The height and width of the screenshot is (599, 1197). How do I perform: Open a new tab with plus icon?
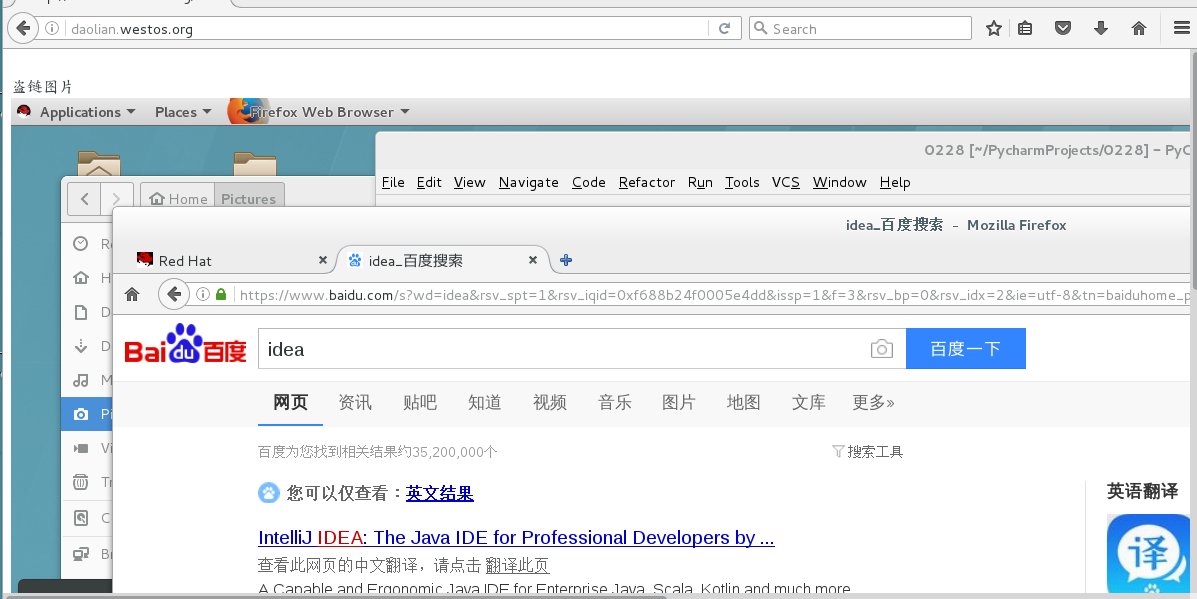click(566, 260)
